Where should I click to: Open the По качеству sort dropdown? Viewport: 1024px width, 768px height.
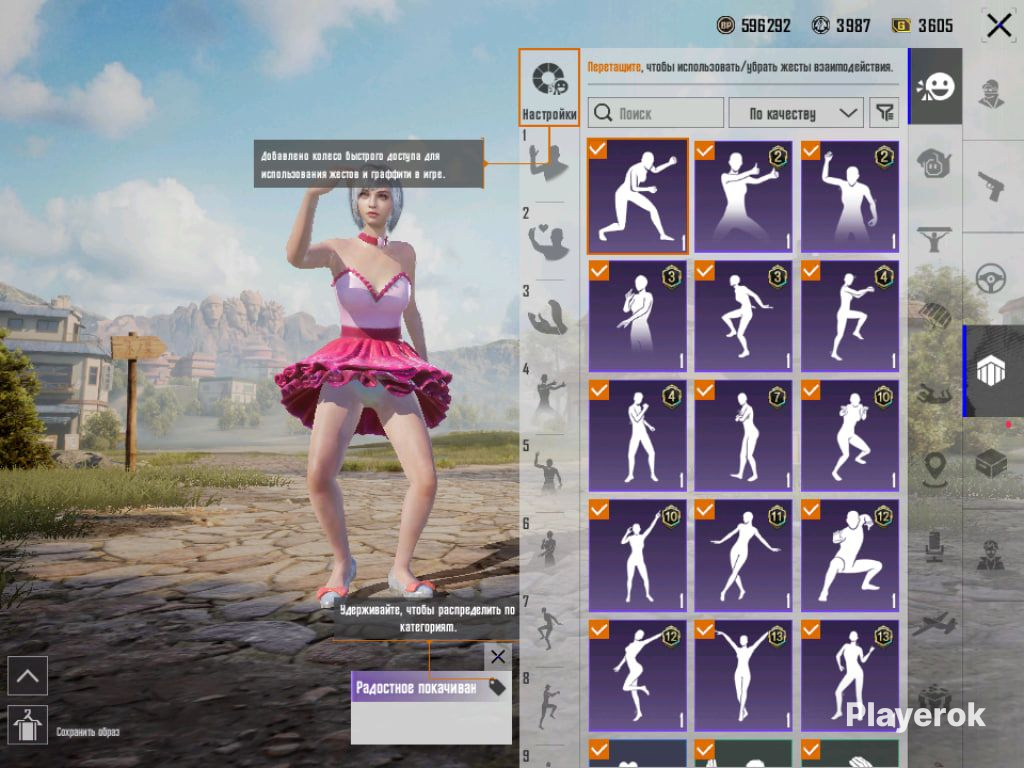pos(796,113)
